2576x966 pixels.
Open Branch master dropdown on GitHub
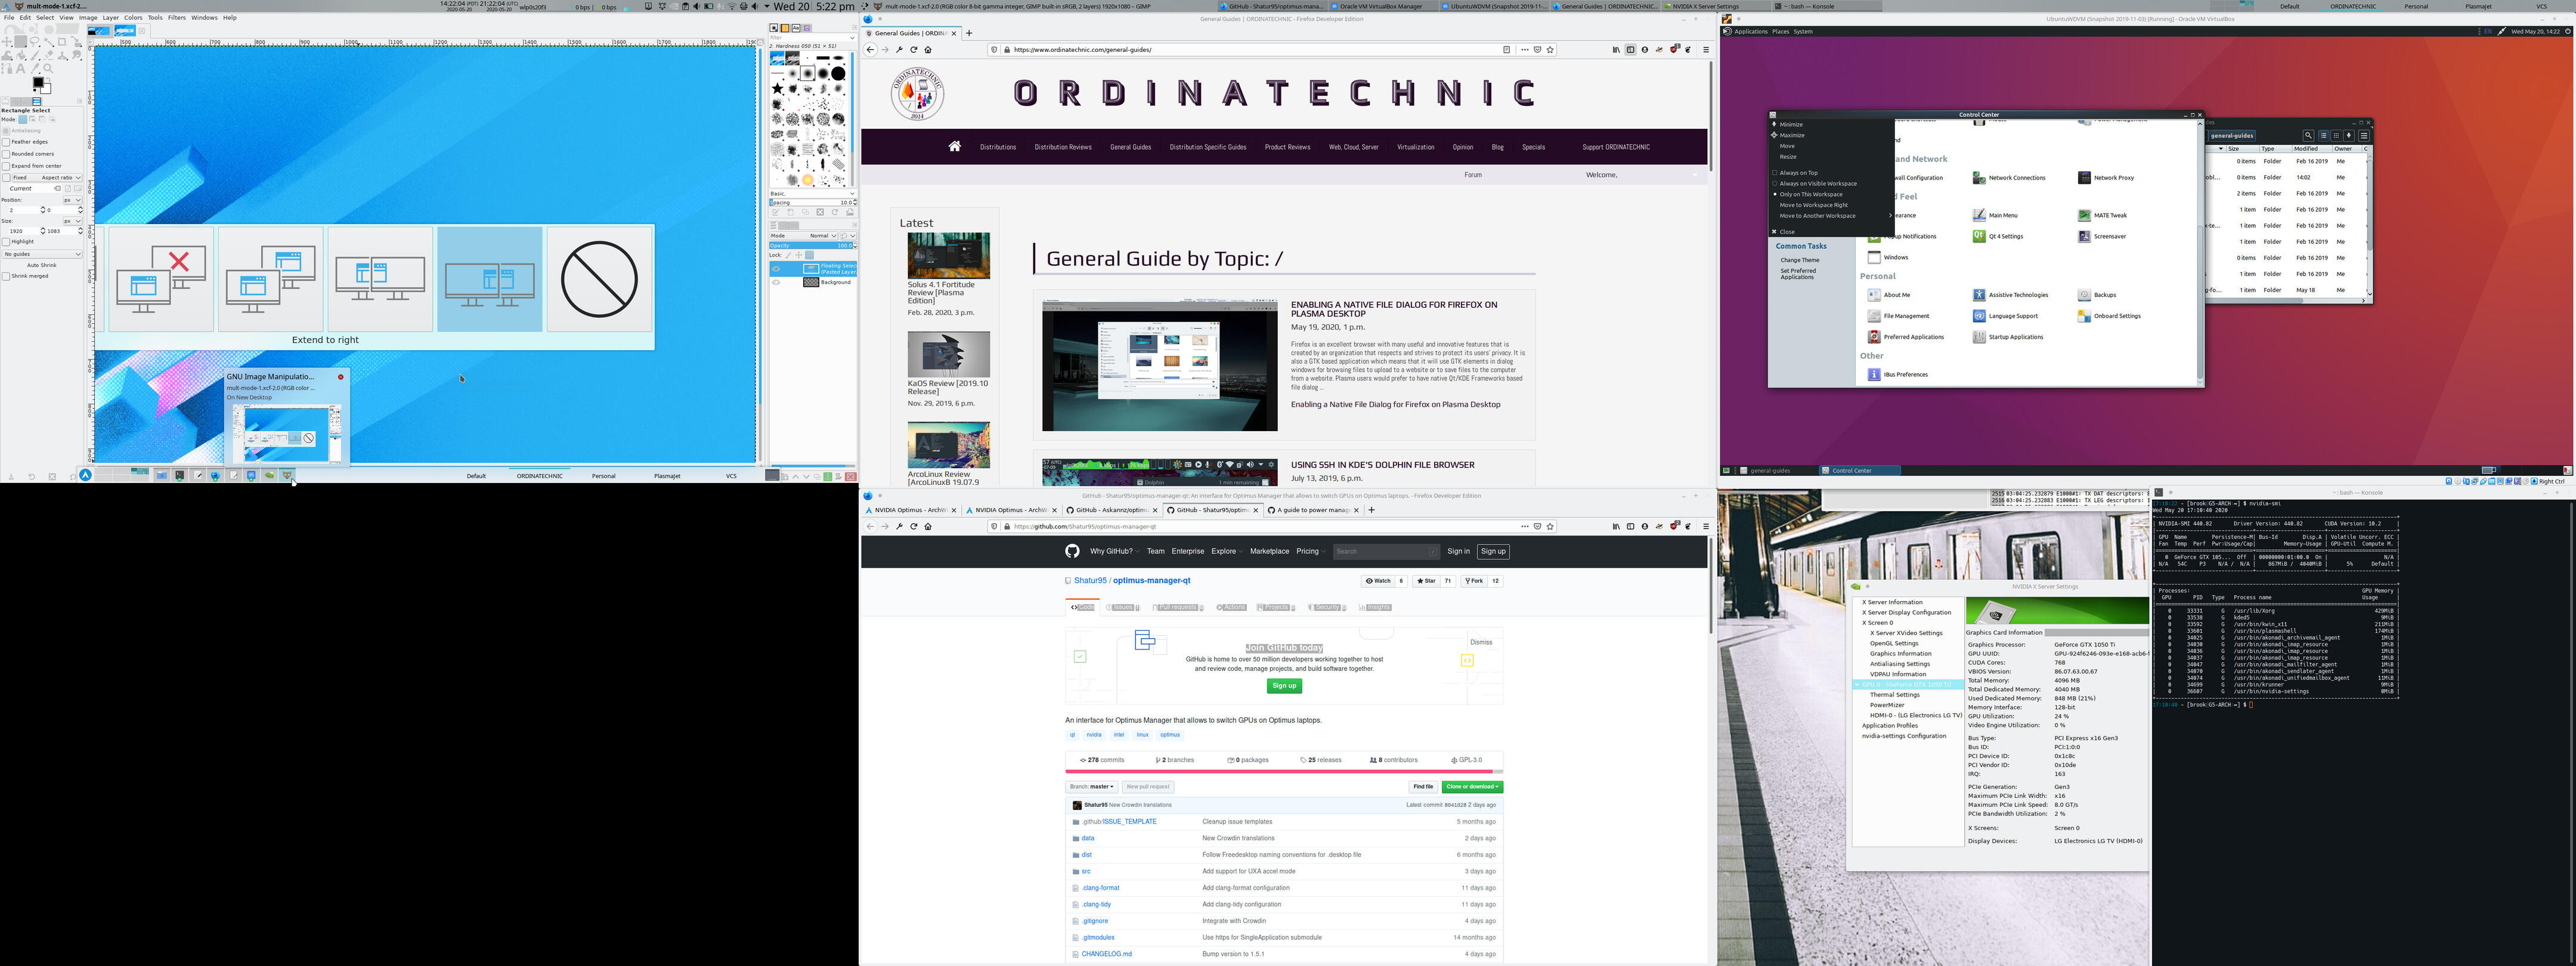click(x=1092, y=787)
